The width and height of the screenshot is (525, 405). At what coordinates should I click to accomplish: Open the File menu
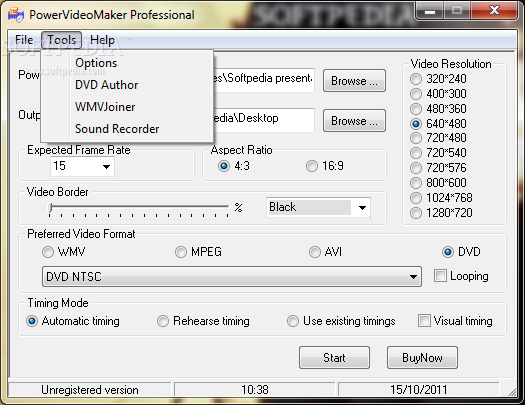pos(24,40)
